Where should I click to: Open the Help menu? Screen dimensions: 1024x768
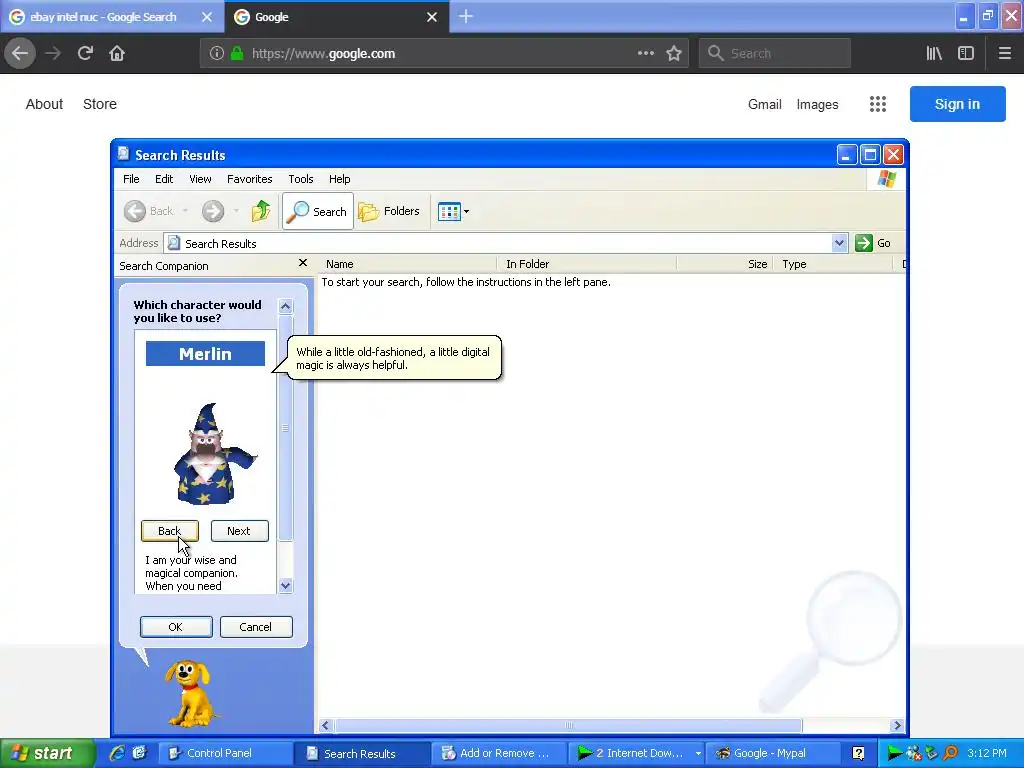point(339,179)
